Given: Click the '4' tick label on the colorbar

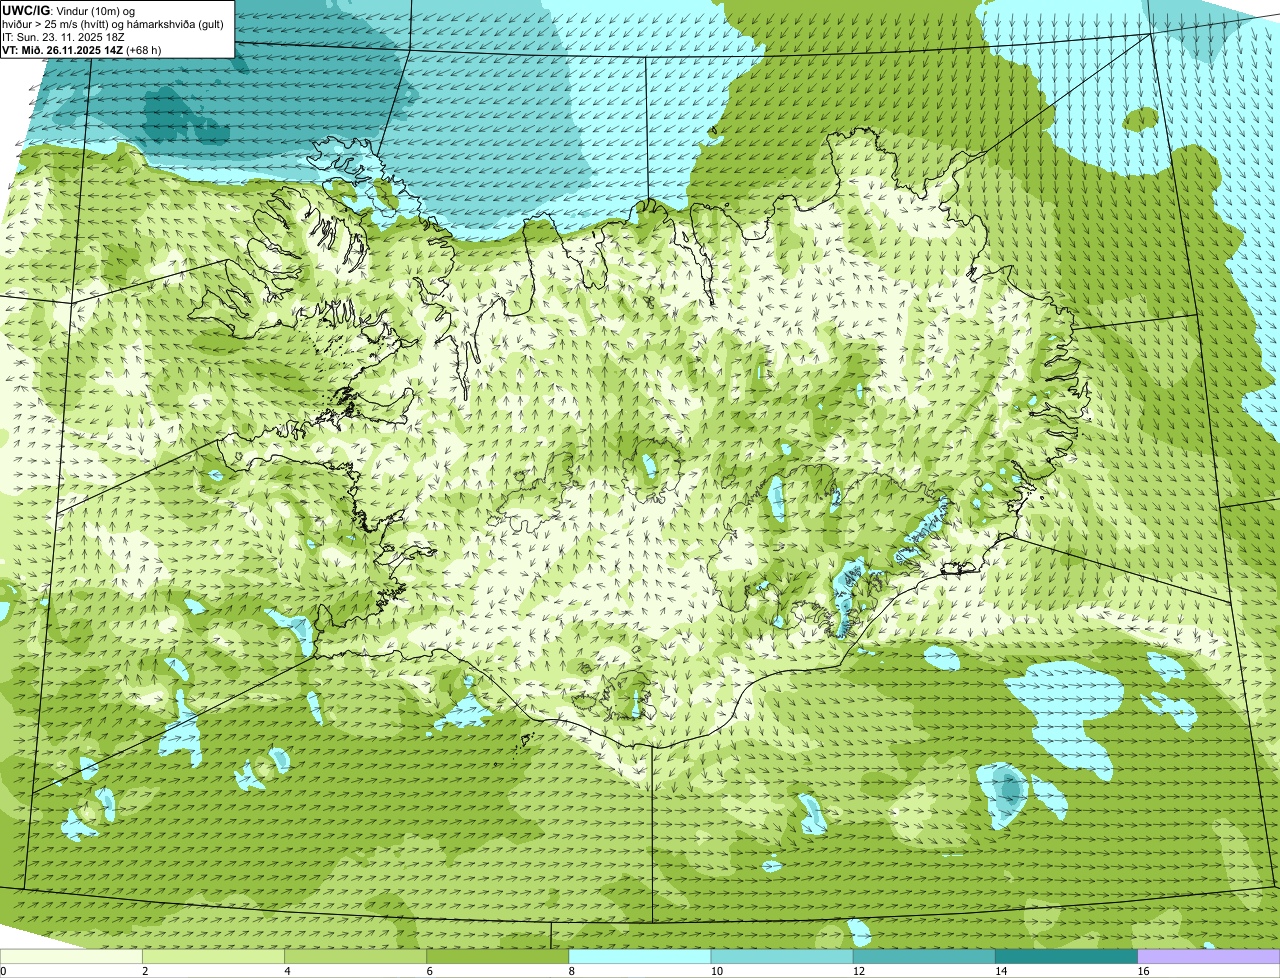Looking at the screenshot, I should click(x=287, y=971).
